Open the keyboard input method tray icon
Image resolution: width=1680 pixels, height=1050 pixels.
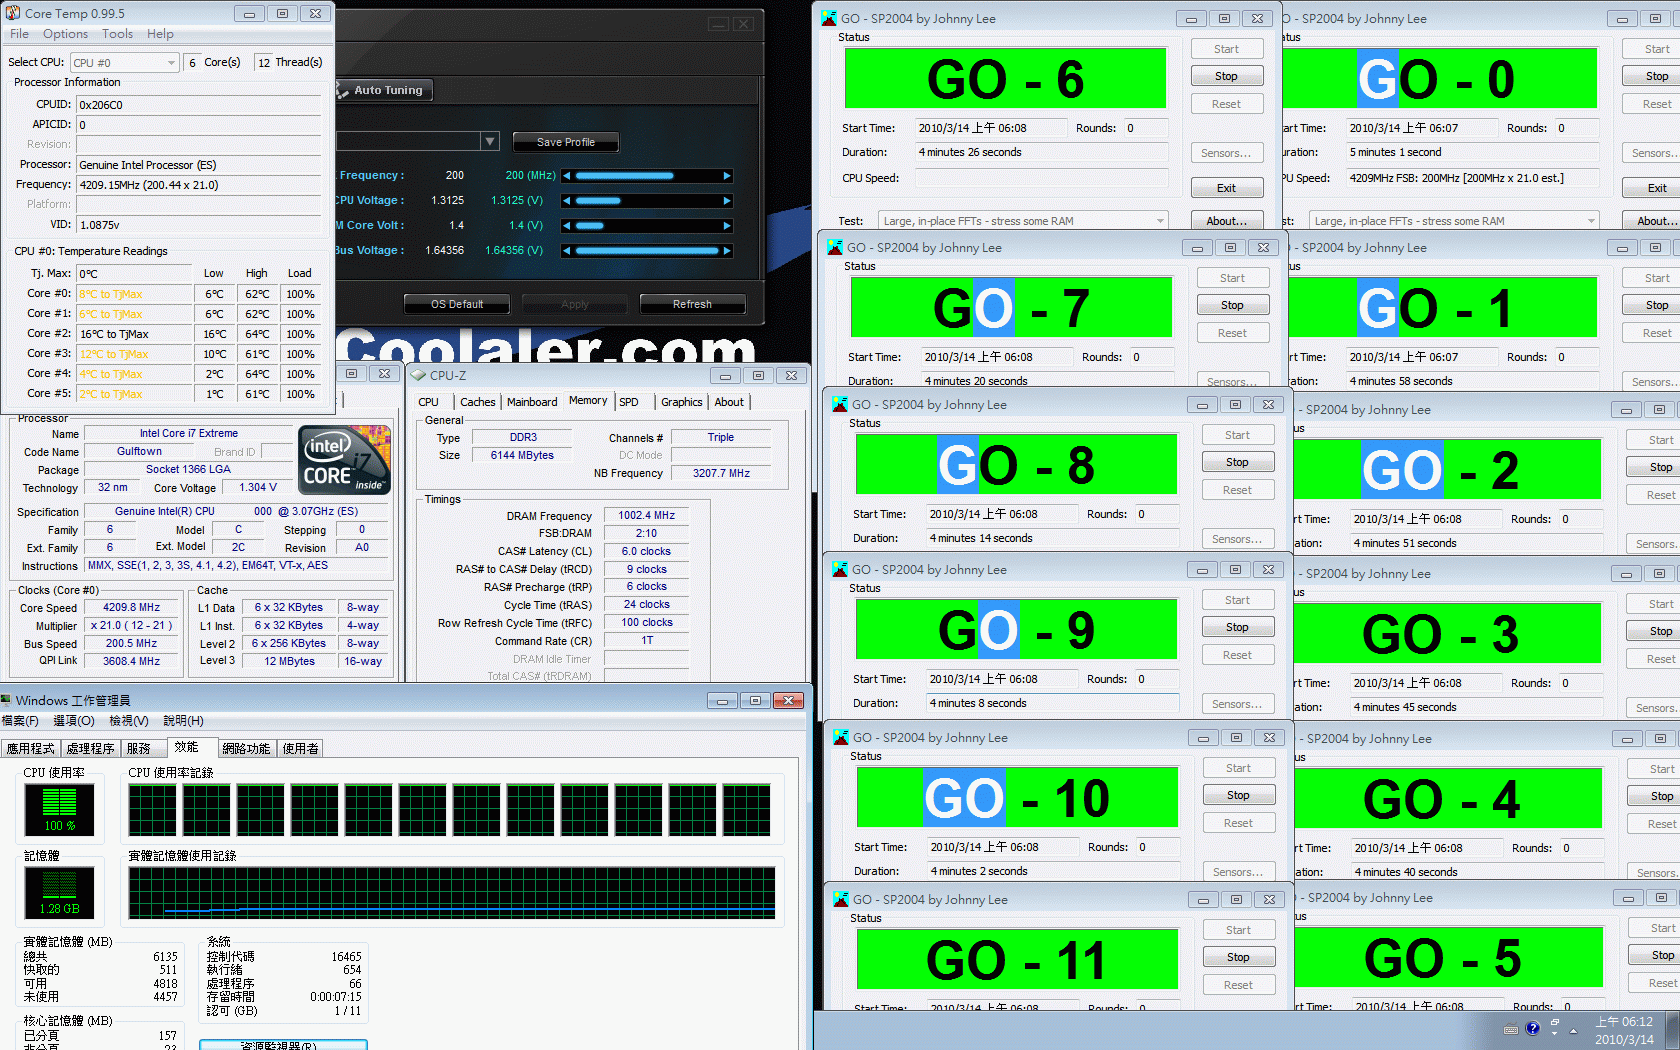pos(1511,1029)
